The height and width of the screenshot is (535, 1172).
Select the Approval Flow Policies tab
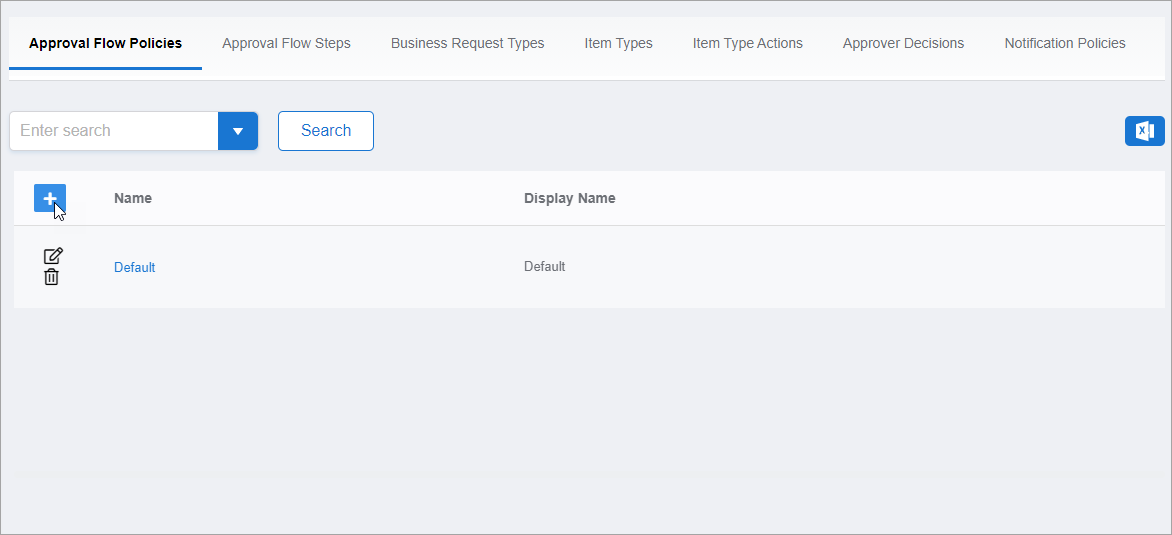[105, 43]
